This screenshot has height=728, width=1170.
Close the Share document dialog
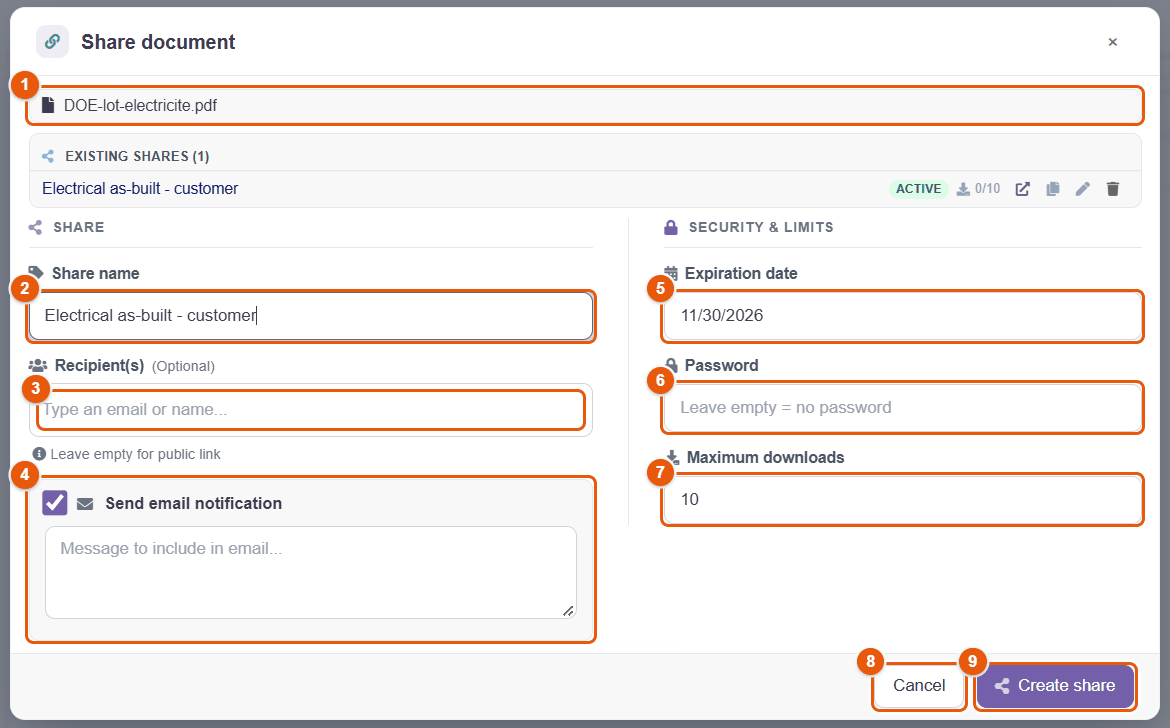coord(1113,42)
